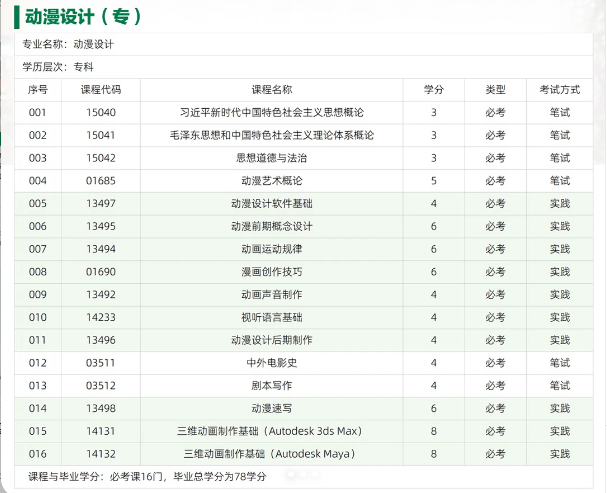Click sequence number 001
607x493 pixels.
[x=38, y=113]
